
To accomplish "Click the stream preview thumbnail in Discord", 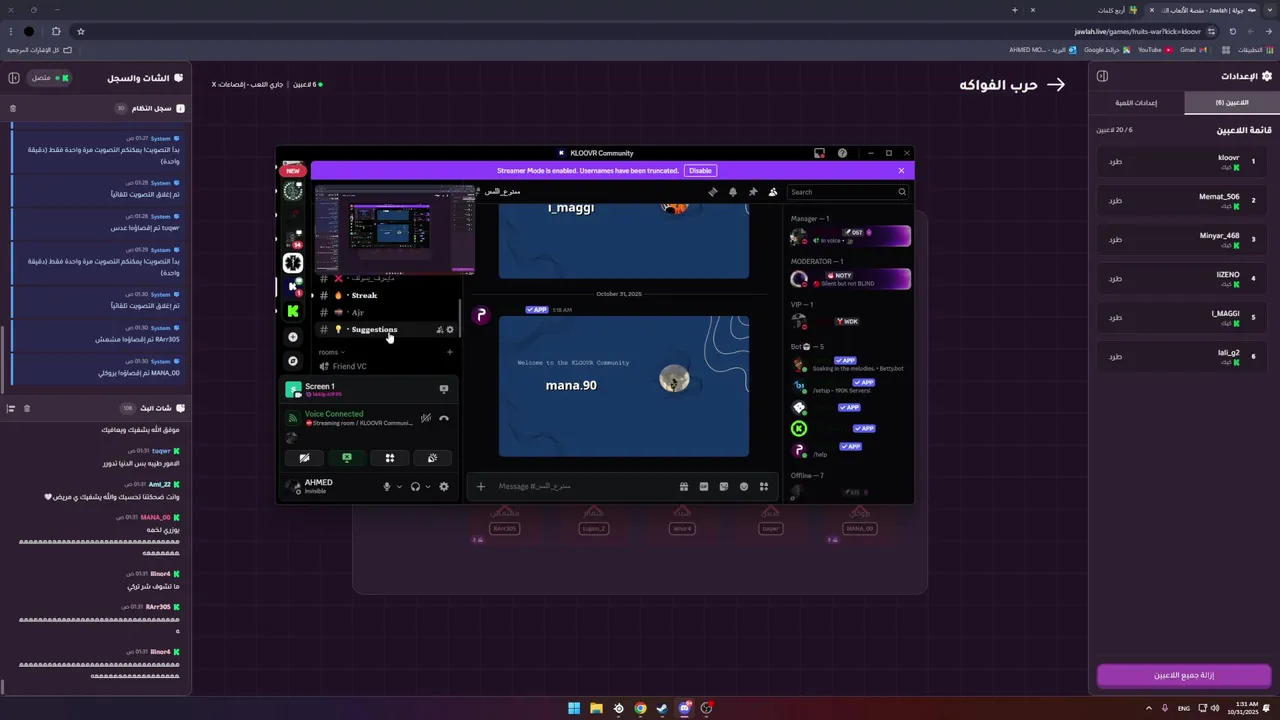I will point(395,229).
